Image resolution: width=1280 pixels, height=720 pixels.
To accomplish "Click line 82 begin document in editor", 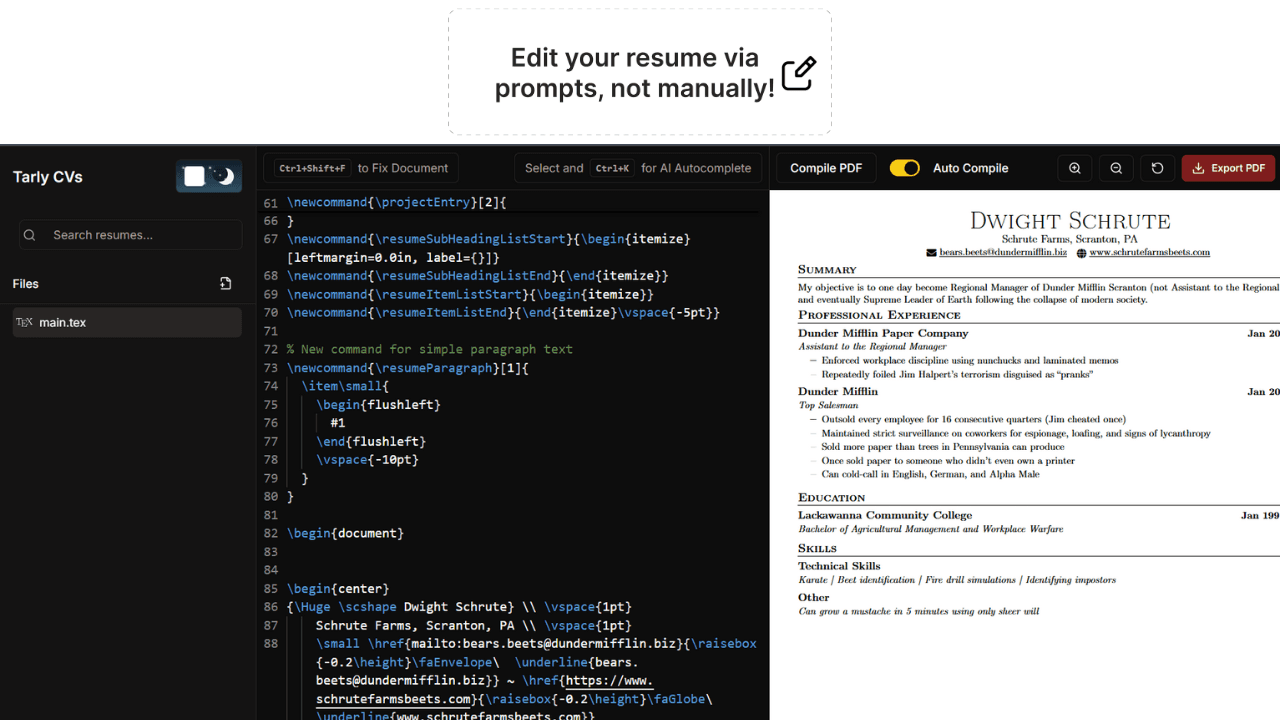I will [345, 533].
